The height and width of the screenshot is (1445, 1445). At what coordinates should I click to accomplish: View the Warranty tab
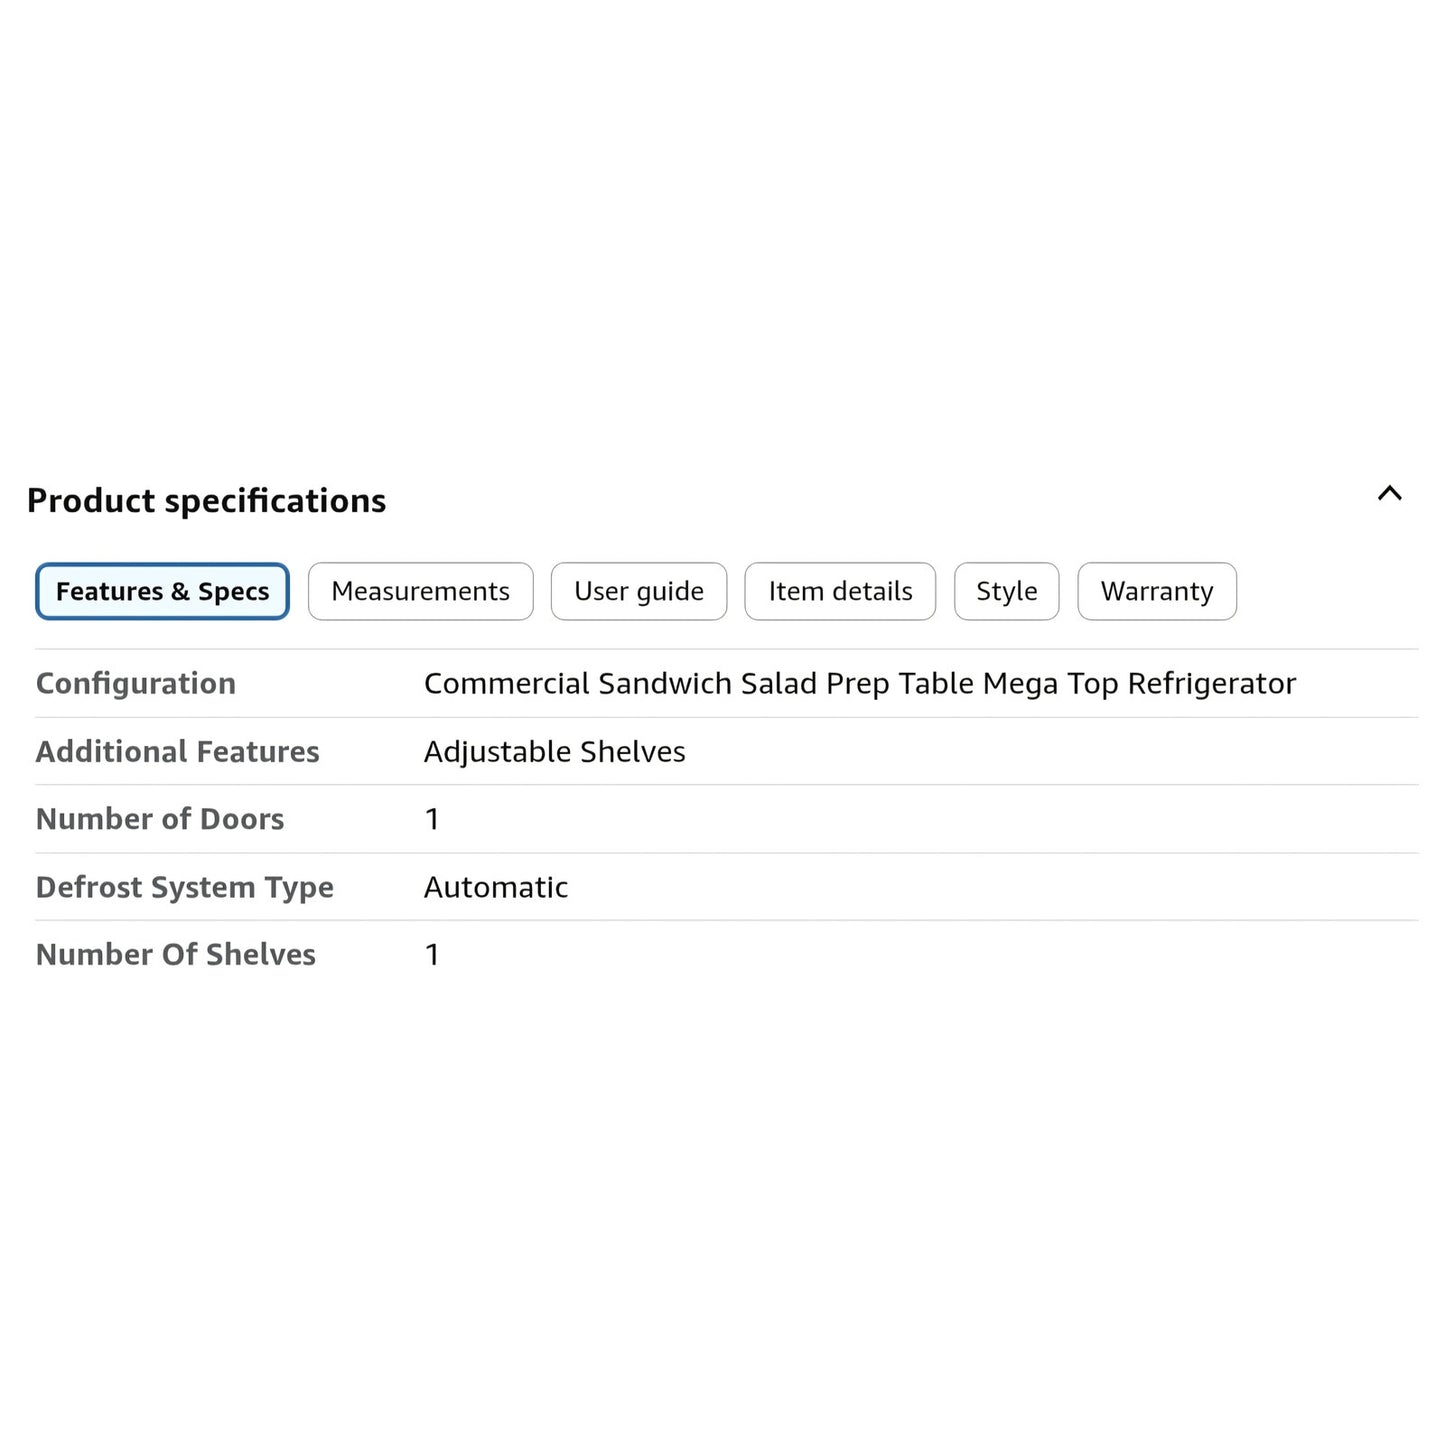[x=1157, y=591]
